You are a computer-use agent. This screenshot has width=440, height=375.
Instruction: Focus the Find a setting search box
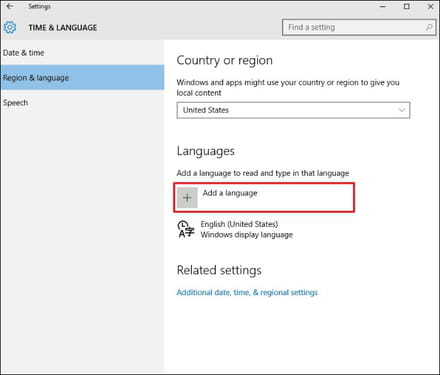tap(359, 27)
